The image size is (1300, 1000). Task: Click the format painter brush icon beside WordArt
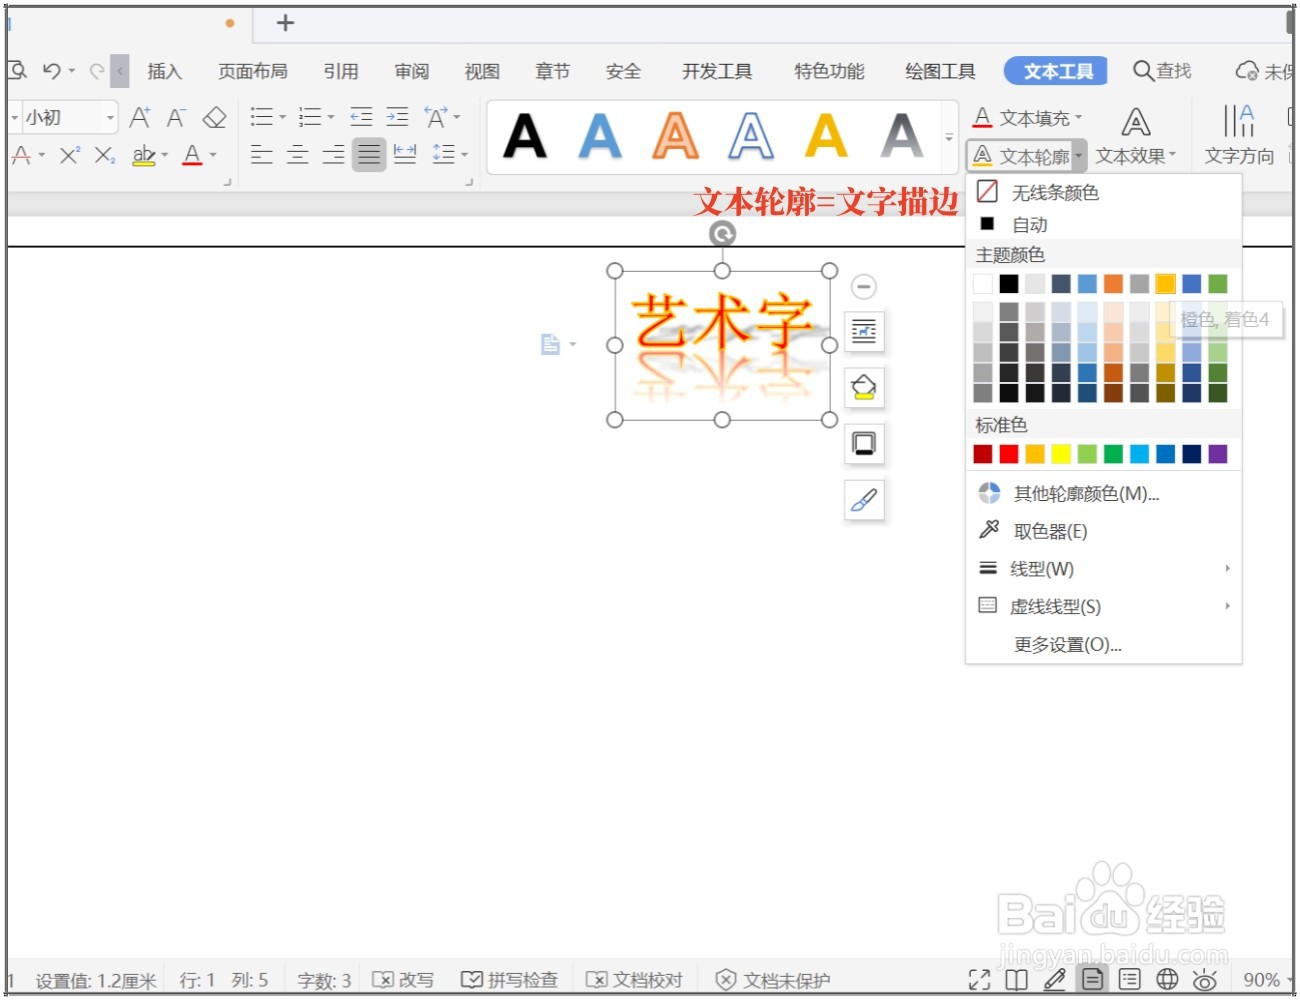[x=864, y=499]
